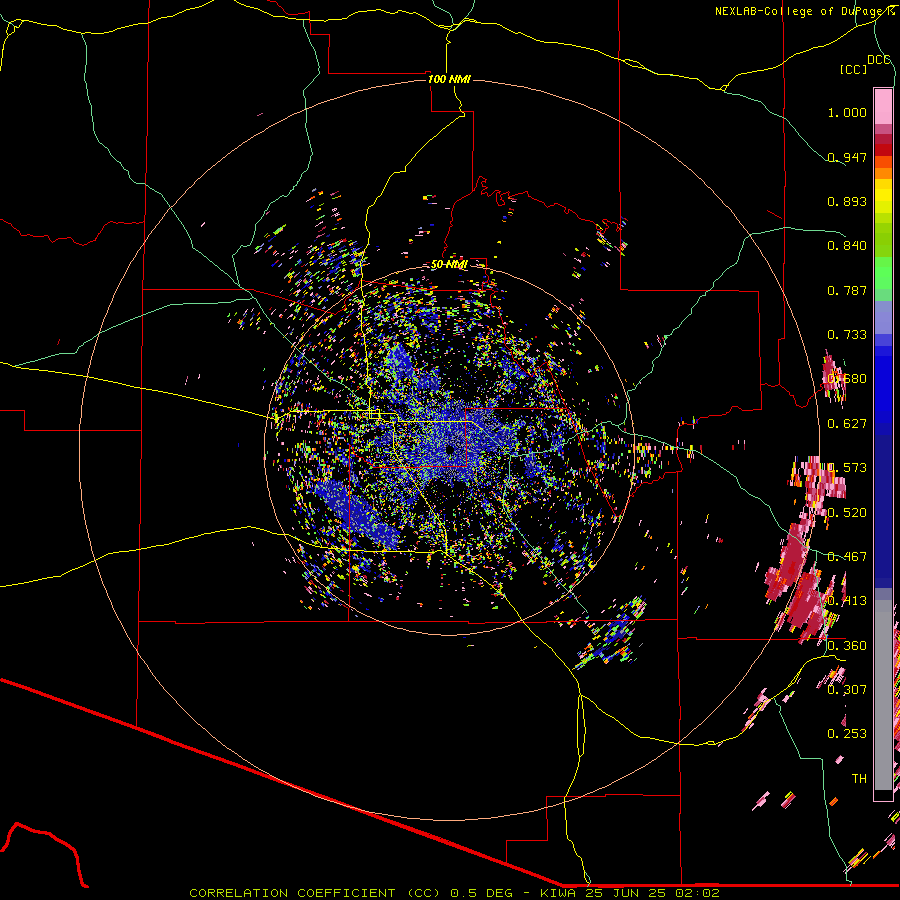Select the 0.893 scale value
Screen dimensions: 900x900
pos(847,201)
